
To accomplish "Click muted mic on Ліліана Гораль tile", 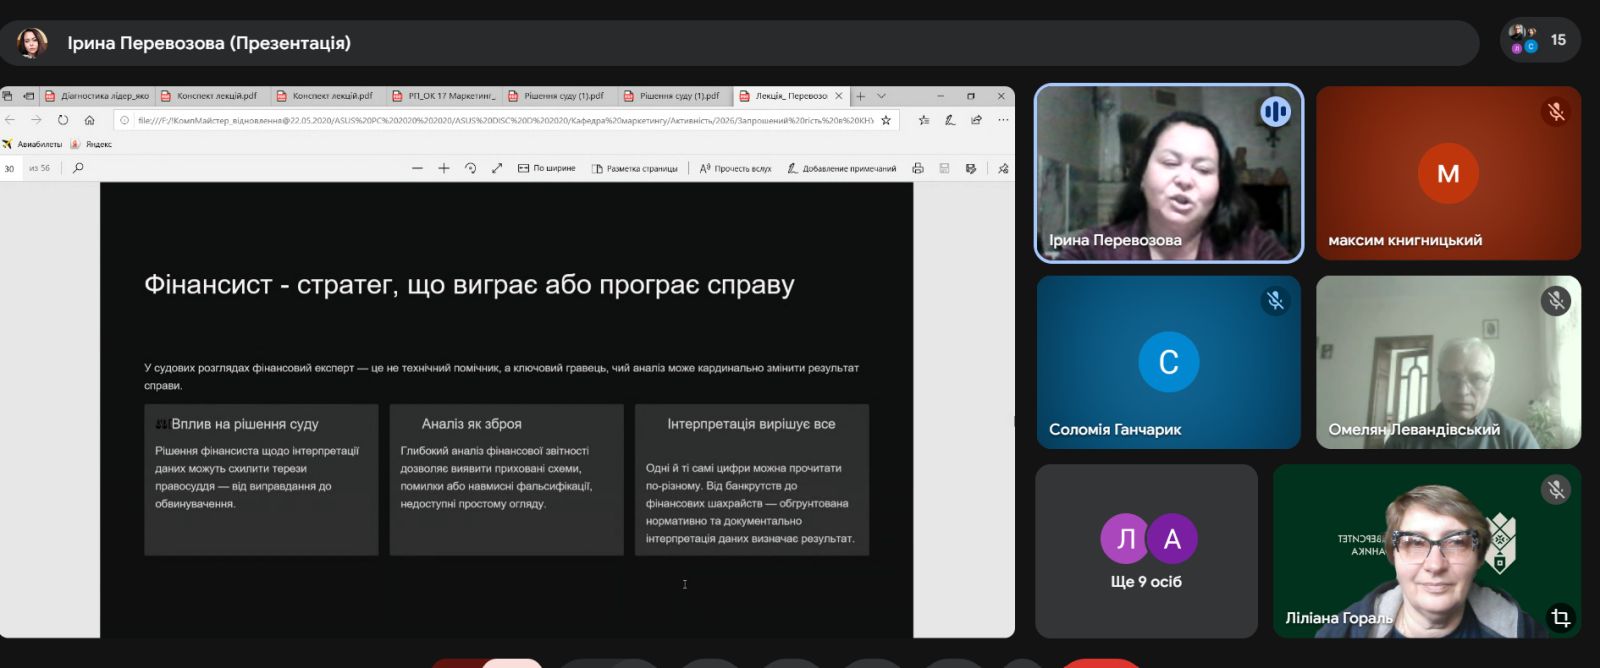I will [x=1556, y=489].
